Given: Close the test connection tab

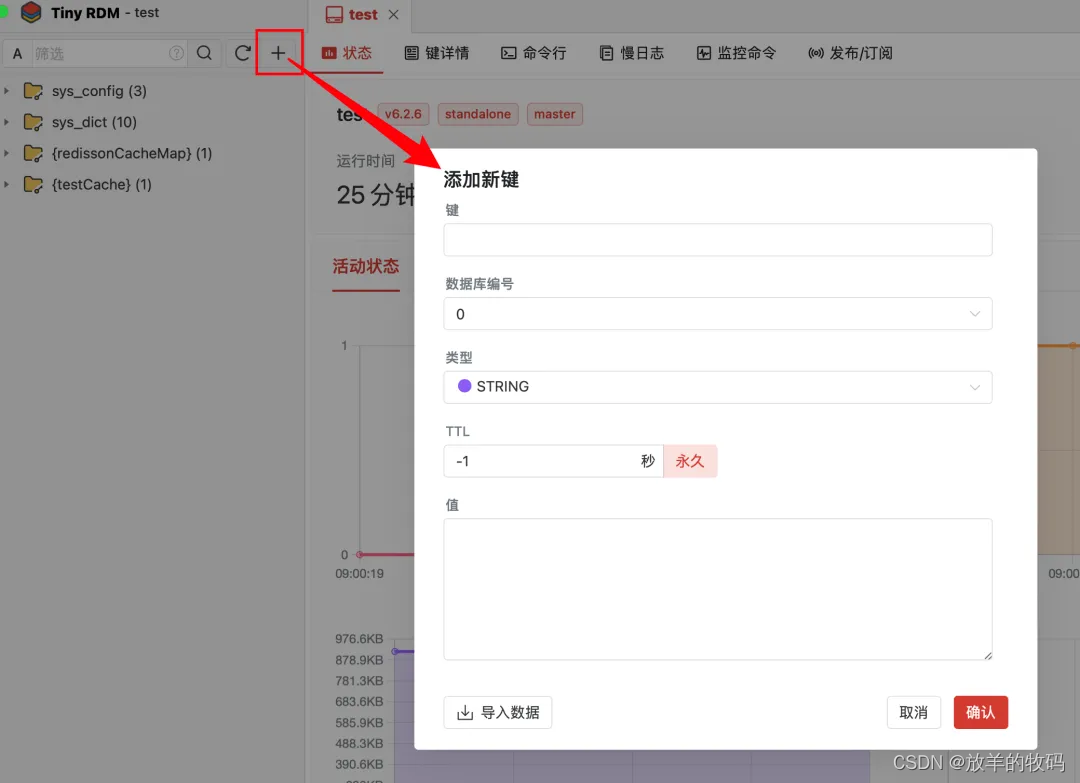Looking at the screenshot, I should (393, 14).
